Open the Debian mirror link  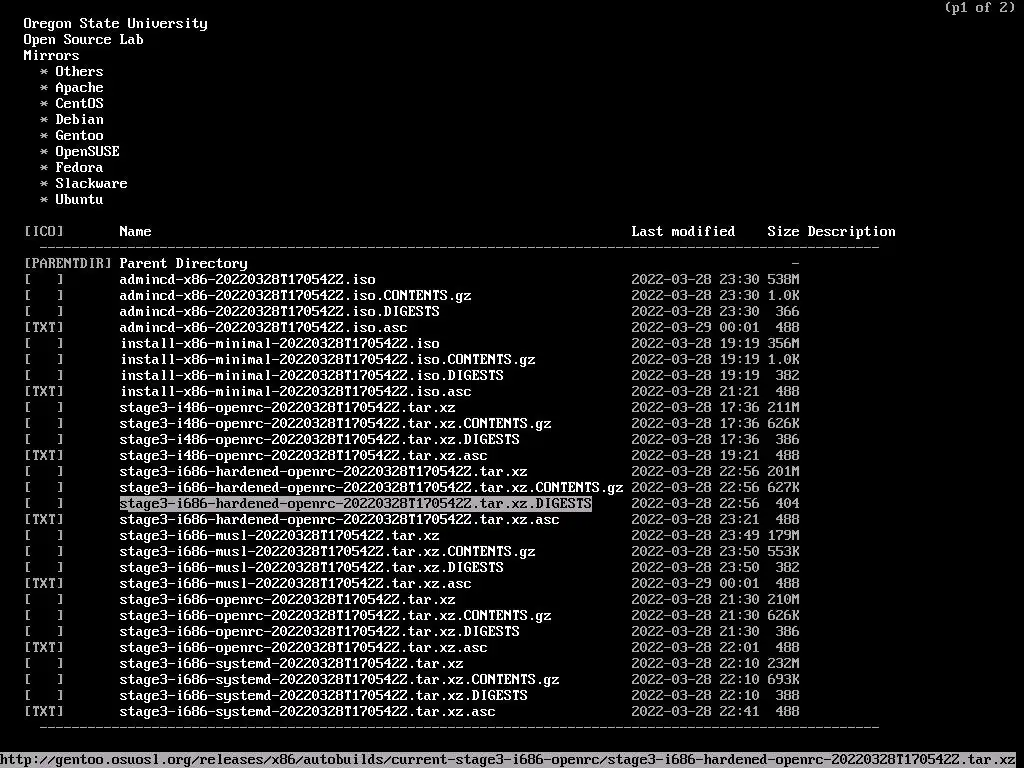click(79, 120)
